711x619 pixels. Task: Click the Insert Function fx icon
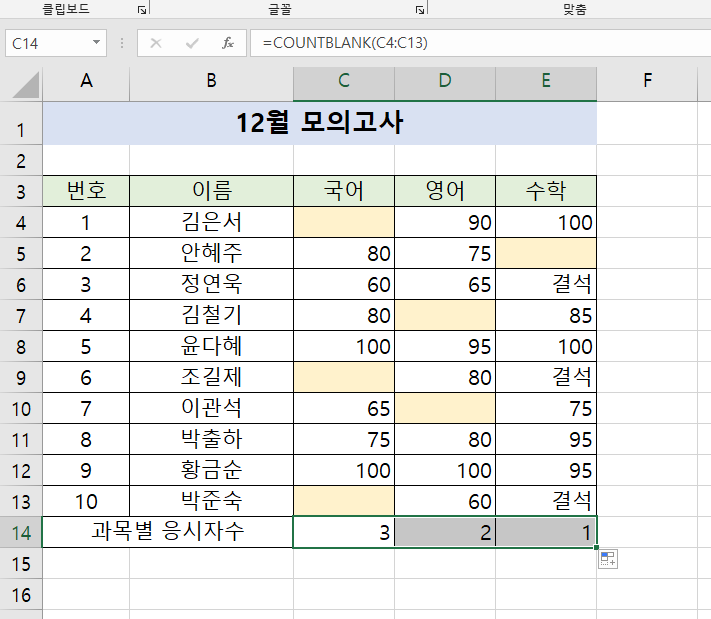(x=228, y=43)
